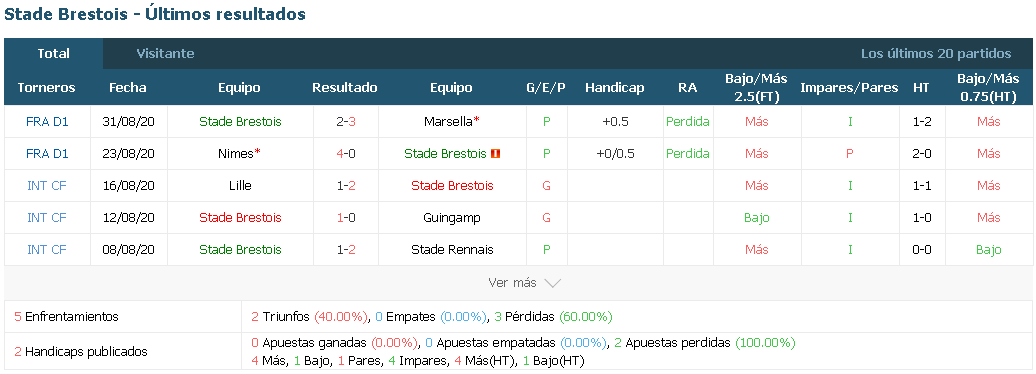This screenshot has height=374, width=1036.
Task: Open INT CF tournament for 16/08/20 match
Action: (x=47, y=186)
